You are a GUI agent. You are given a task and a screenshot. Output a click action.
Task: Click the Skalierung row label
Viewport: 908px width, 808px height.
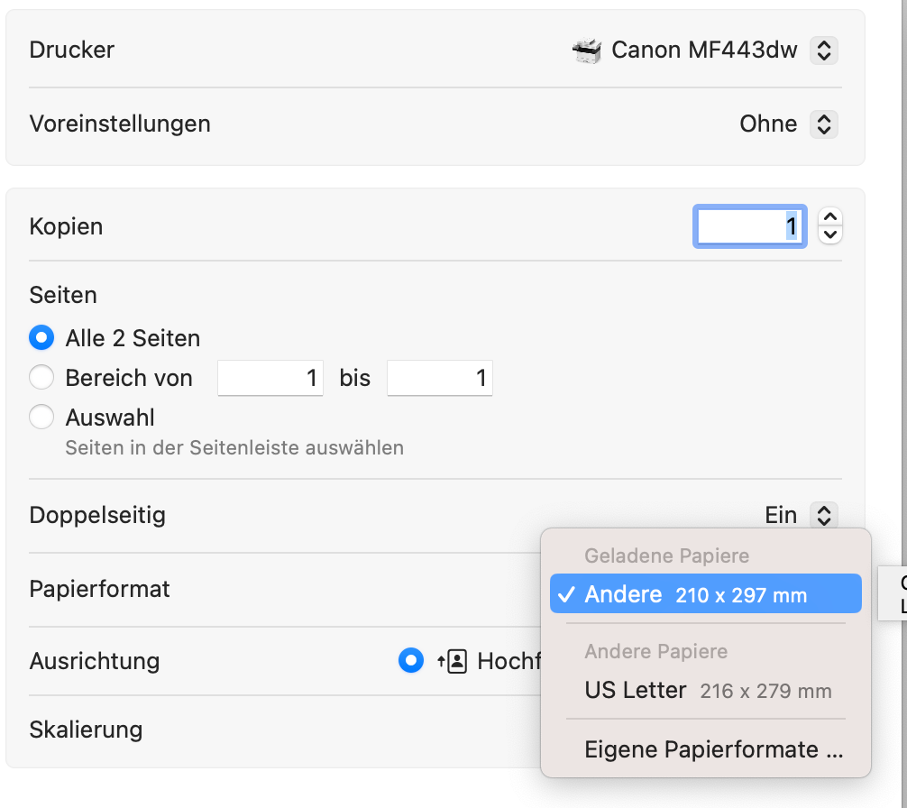[x=86, y=729]
